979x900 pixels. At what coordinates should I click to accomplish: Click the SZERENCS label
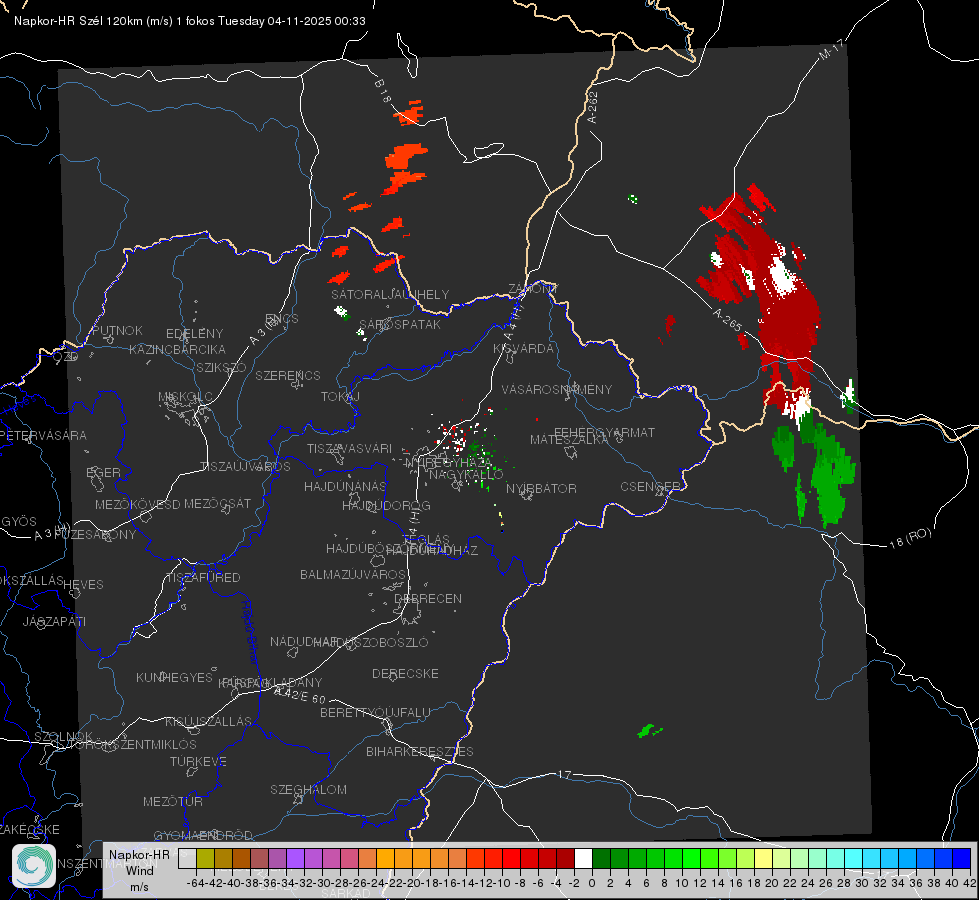coord(288,375)
